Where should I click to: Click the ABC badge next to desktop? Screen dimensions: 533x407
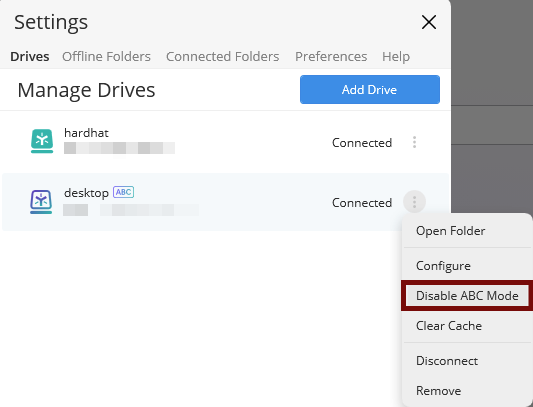pyautogui.click(x=123, y=192)
